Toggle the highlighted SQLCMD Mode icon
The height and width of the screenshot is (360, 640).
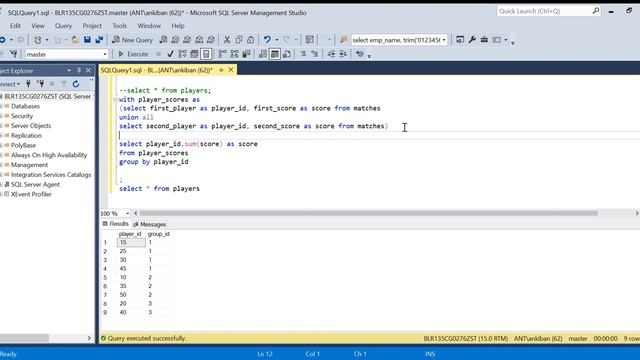[206, 54]
